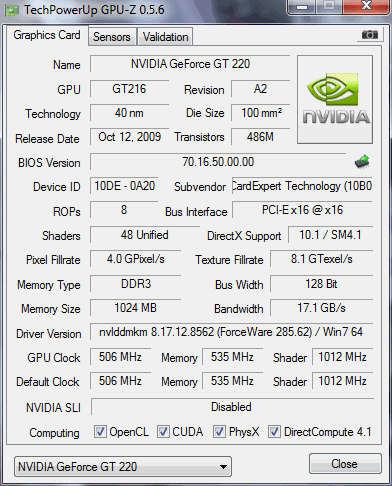Toggle the PhysX checkbox

tap(219, 431)
